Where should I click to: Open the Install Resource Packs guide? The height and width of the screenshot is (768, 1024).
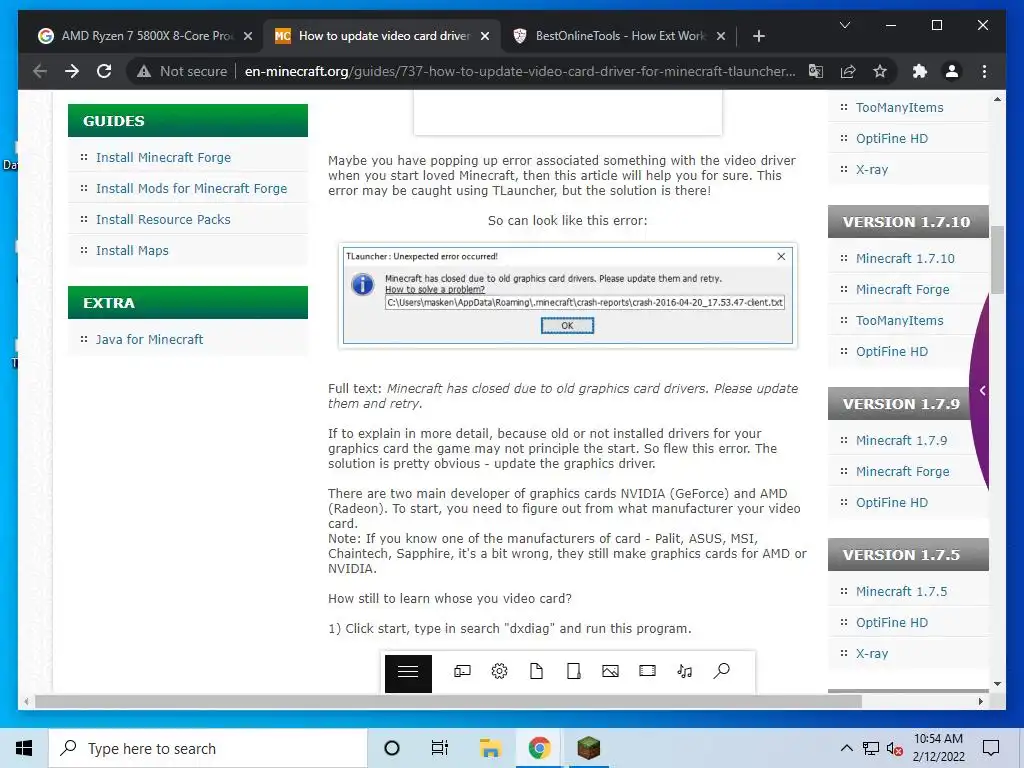pos(163,219)
